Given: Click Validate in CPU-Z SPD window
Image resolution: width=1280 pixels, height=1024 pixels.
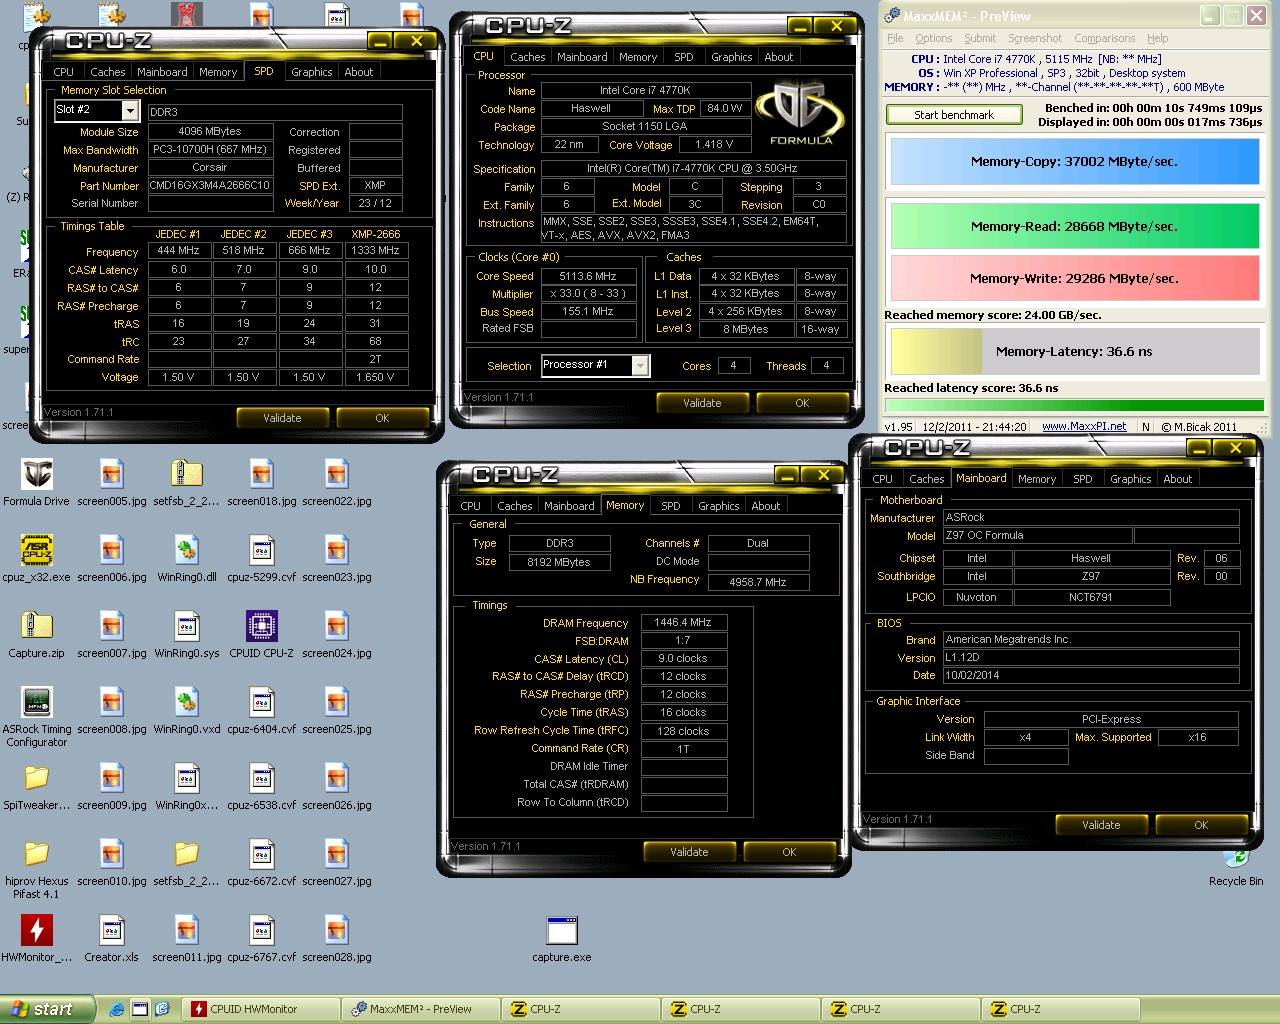Looking at the screenshot, I should (x=282, y=418).
